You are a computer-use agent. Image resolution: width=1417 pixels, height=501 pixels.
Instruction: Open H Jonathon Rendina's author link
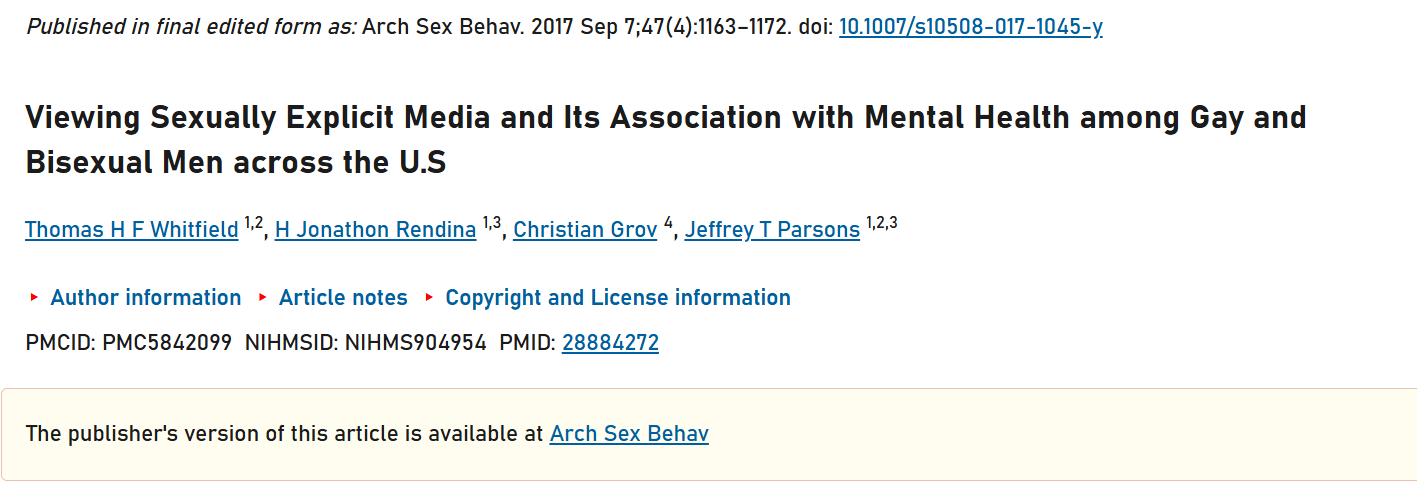[375, 230]
